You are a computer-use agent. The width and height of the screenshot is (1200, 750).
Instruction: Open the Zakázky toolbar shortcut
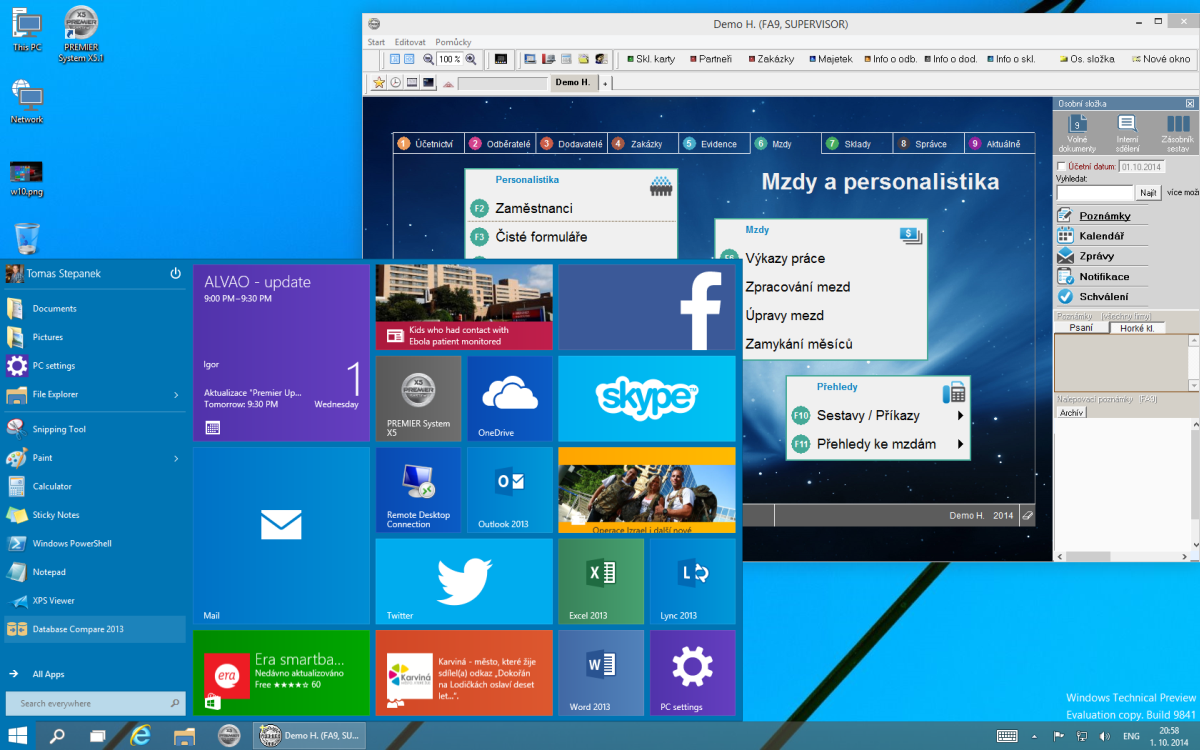coord(771,59)
